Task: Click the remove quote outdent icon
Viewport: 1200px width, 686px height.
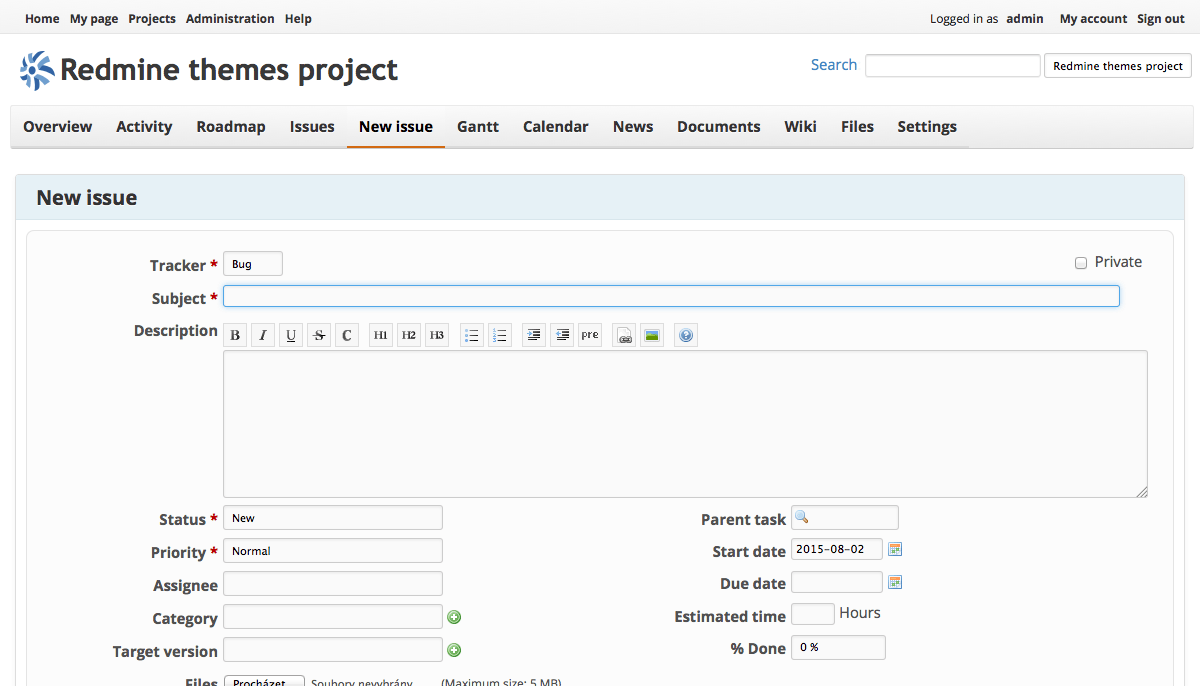Action: pos(562,335)
